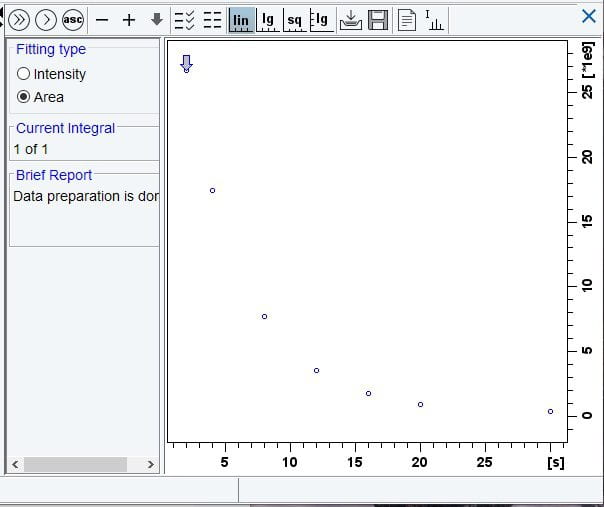Select the Area fitting type
604x507 pixels.
click(24, 97)
